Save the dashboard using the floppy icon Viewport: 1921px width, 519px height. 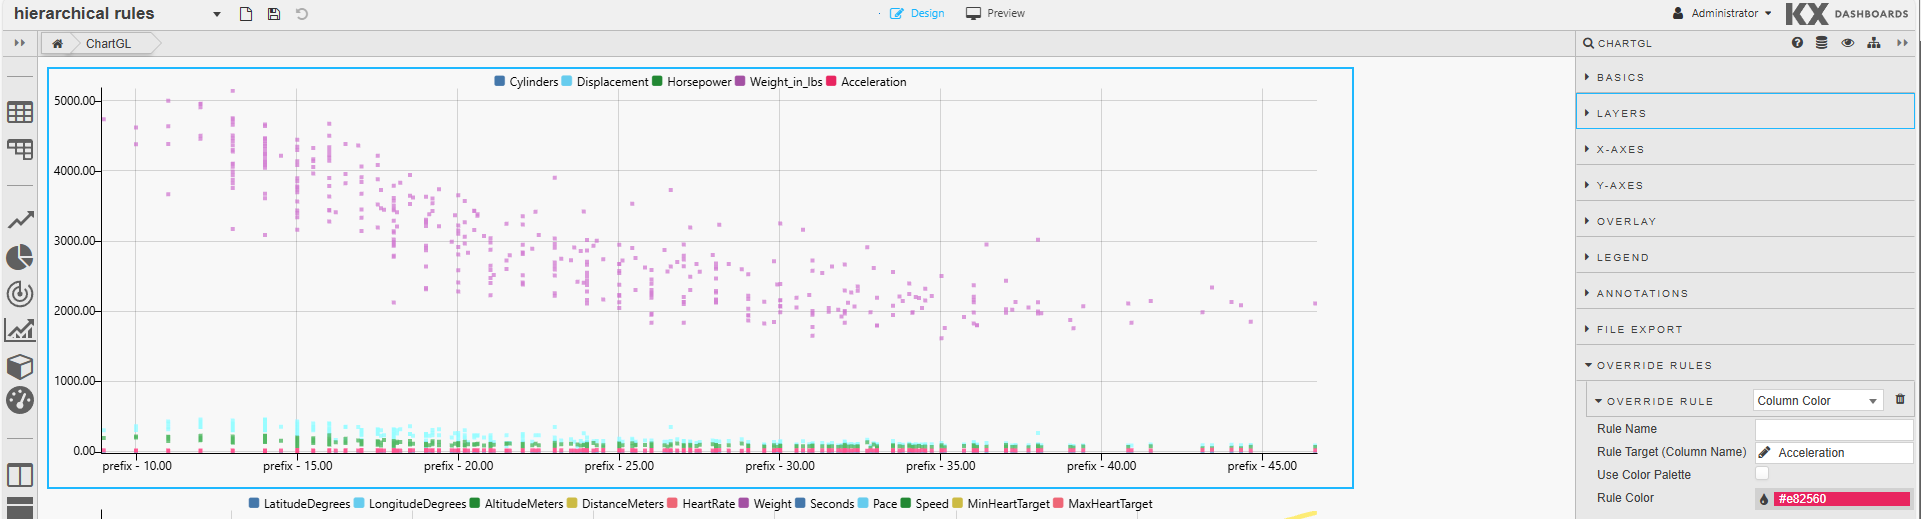[x=274, y=14]
